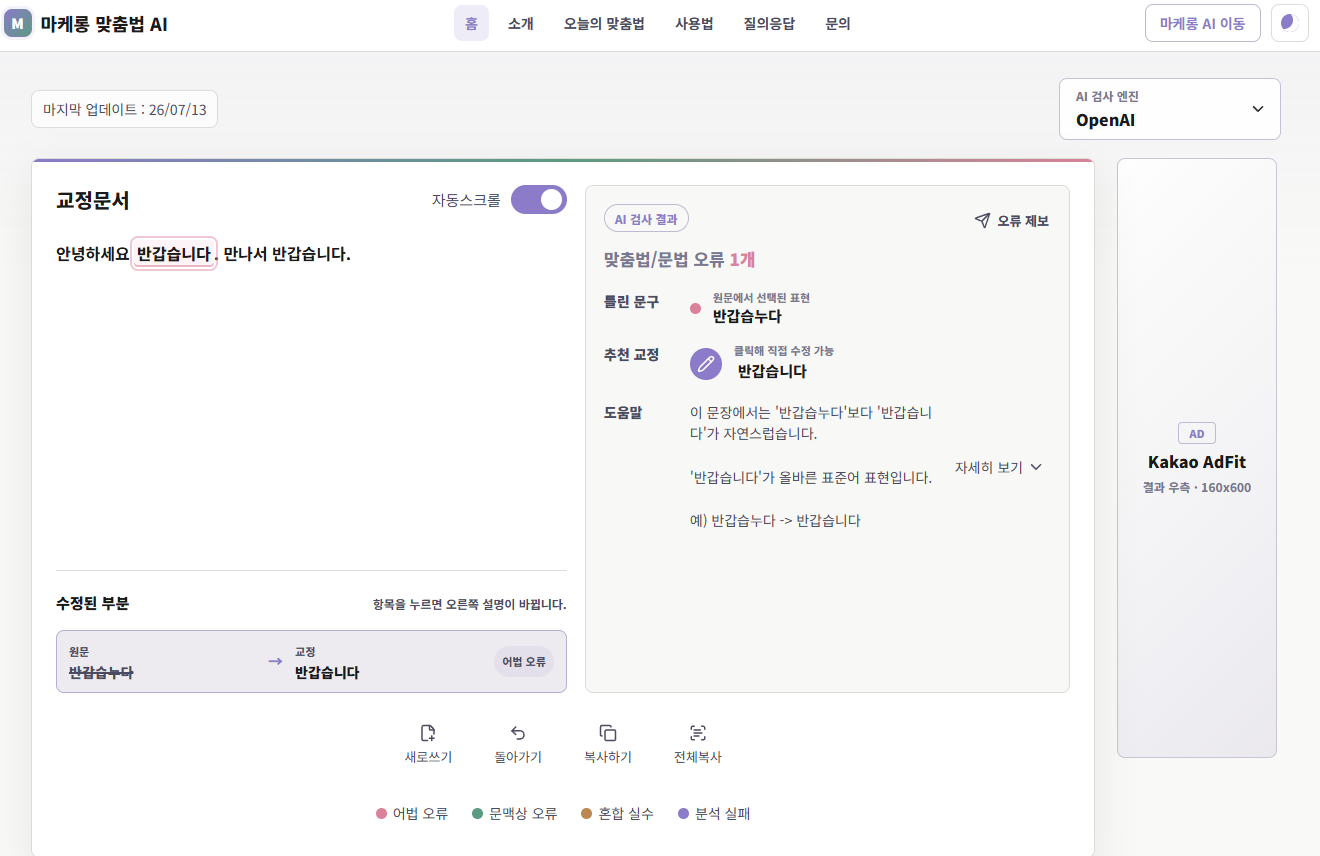Toggle the dark mode moon icon
The image size is (1320, 856).
pos(1290,23)
